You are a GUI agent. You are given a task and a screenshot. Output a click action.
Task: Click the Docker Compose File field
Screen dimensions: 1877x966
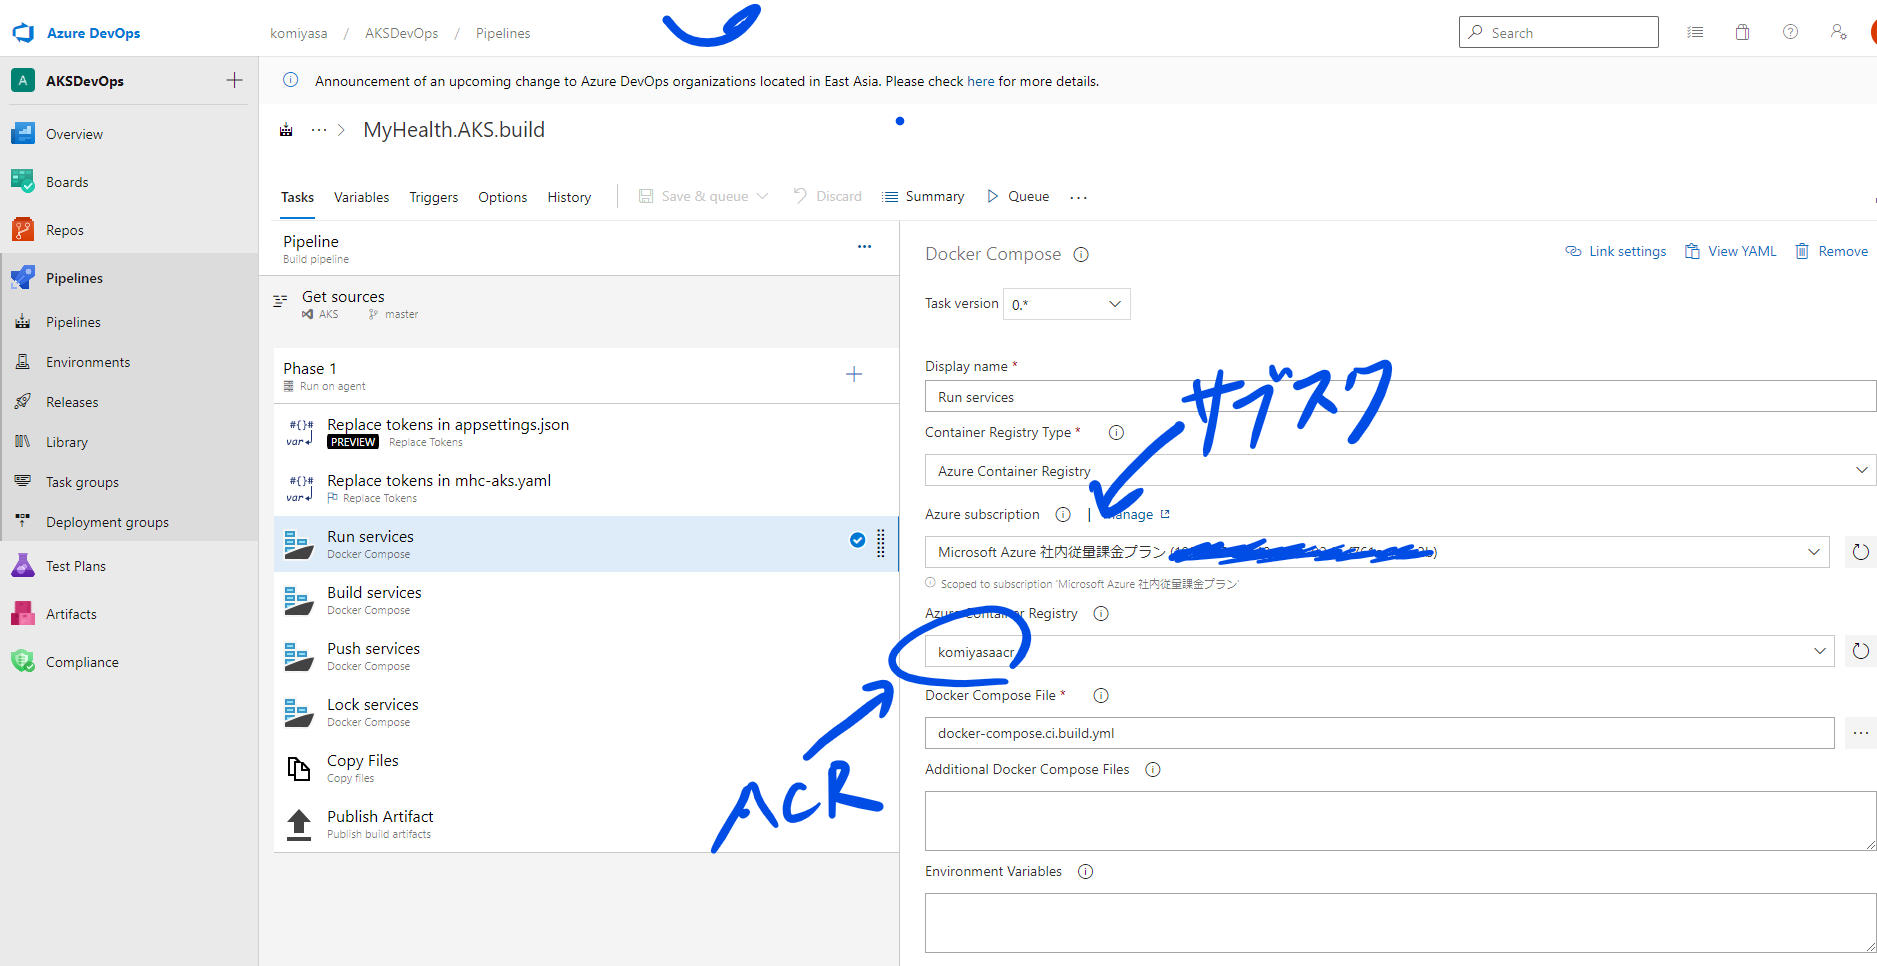[x=1379, y=733]
